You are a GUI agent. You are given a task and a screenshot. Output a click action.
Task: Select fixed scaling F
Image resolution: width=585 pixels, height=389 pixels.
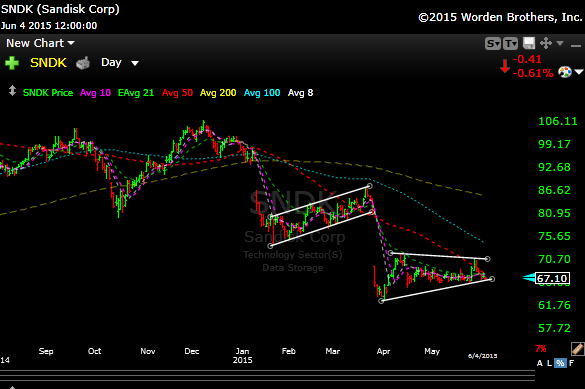point(571,363)
